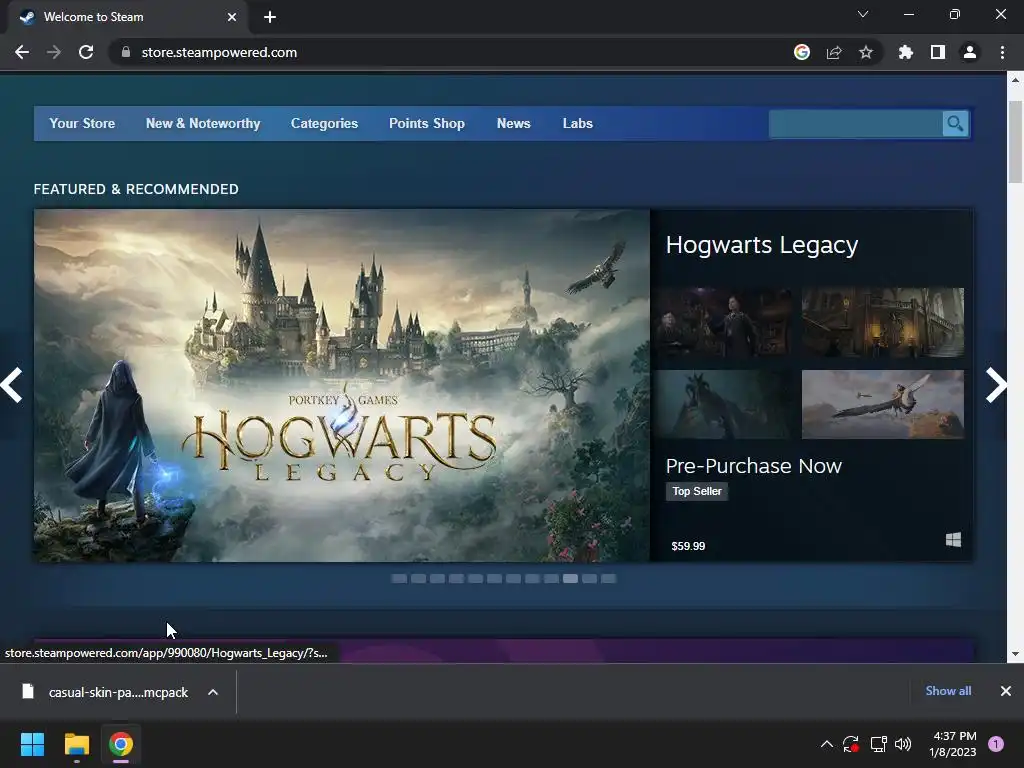Image resolution: width=1024 pixels, height=768 pixels.
Task: Open the Google icon in address bar
Action: coord(802,52)
